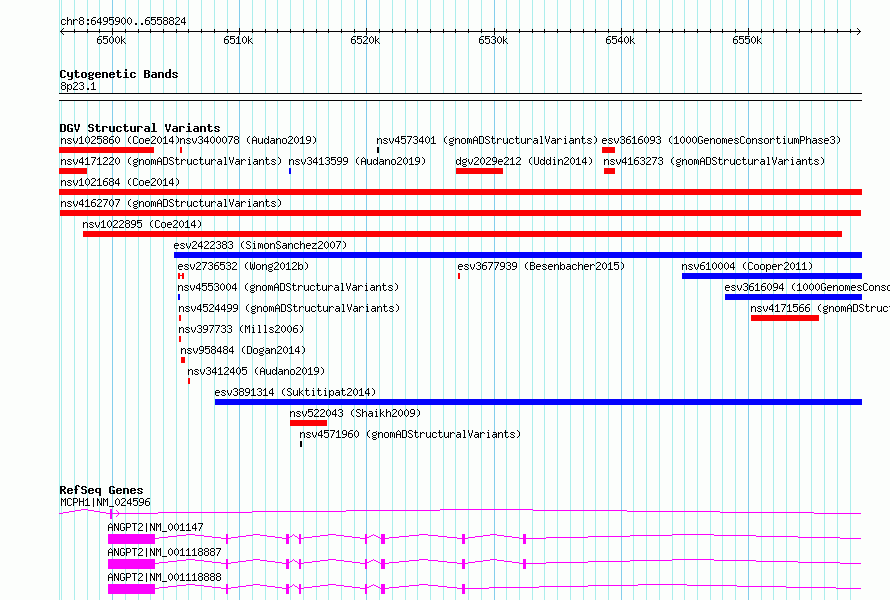Screen dimensions: 890x600
Task: Select the magenta exon block of ANGPT2|NM_001118888
Action: (x=131, y=589)
